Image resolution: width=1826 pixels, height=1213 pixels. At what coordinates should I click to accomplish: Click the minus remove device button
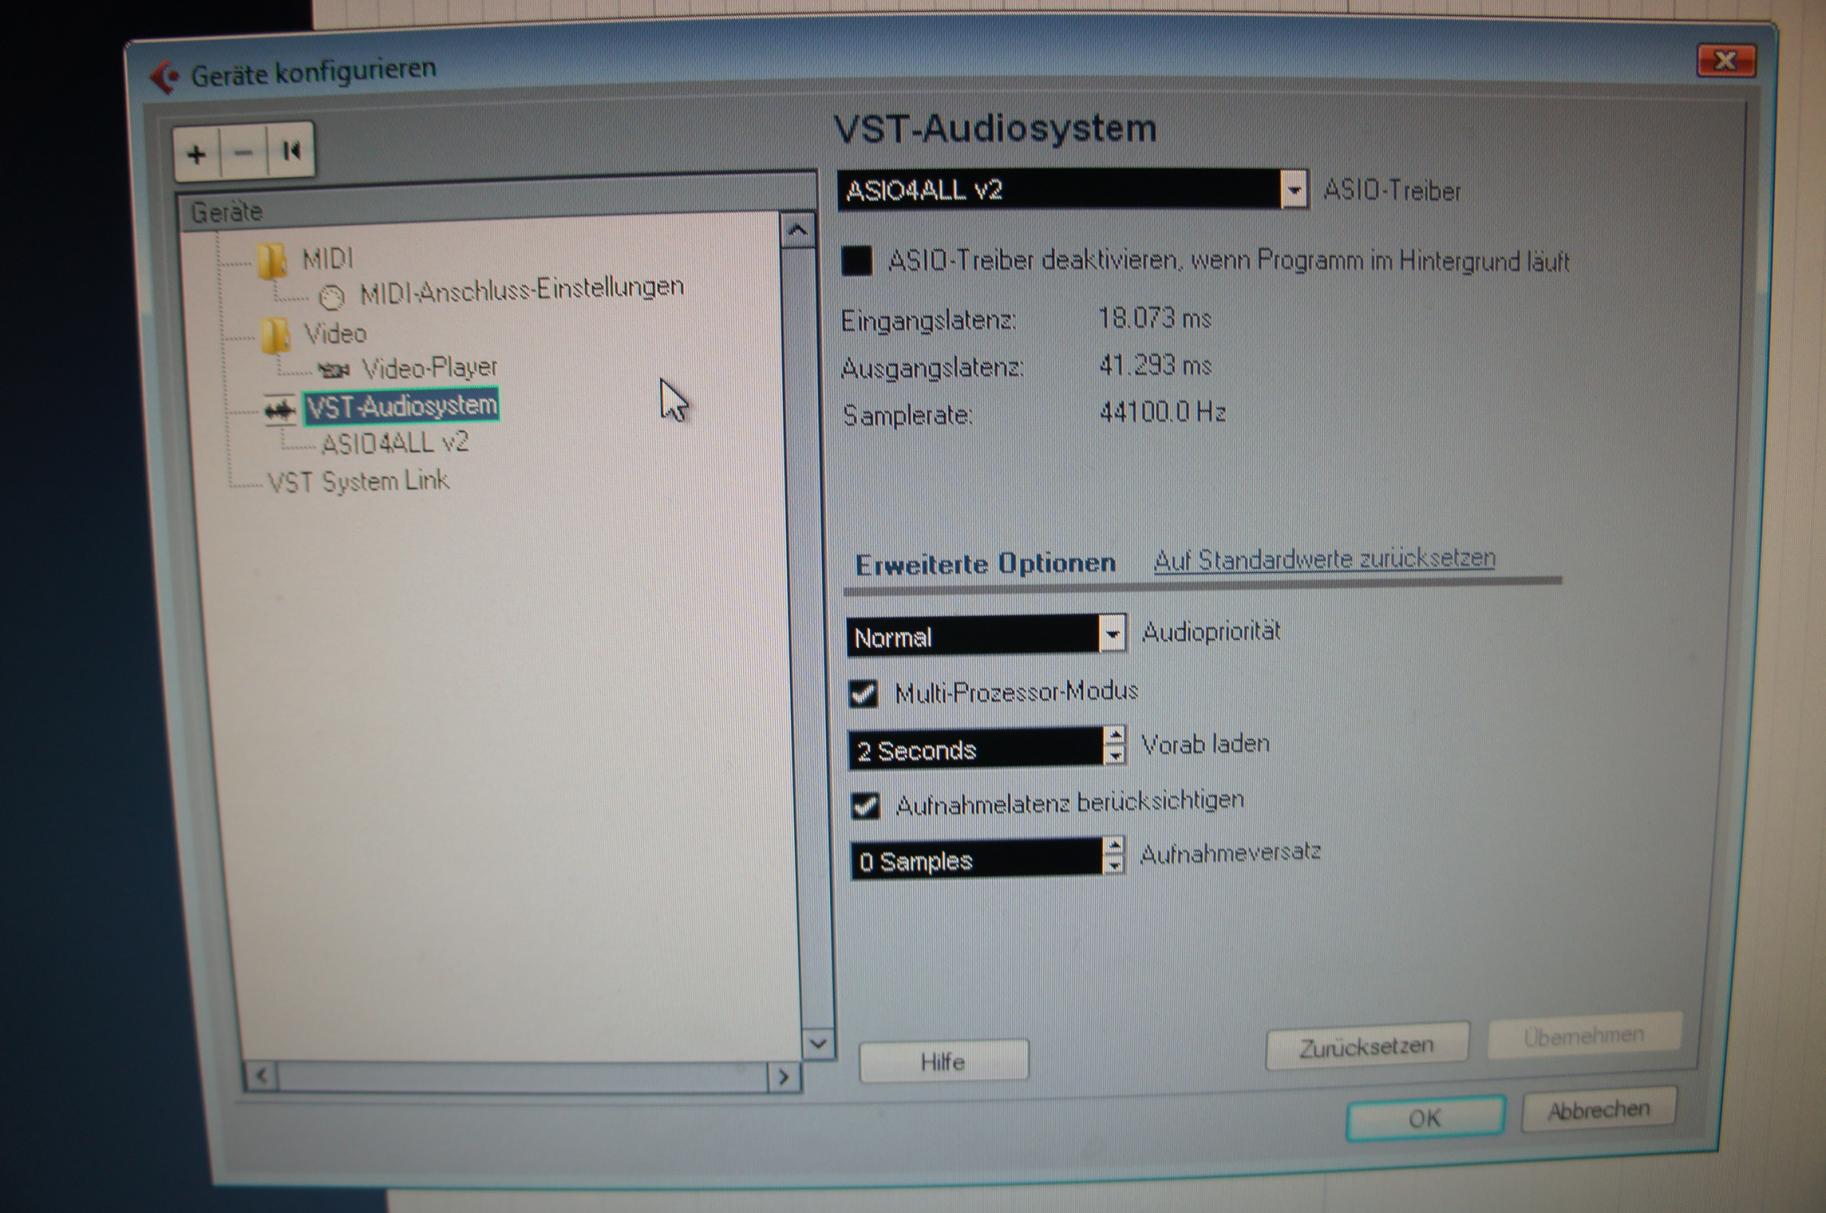click(x=243, y=153)
